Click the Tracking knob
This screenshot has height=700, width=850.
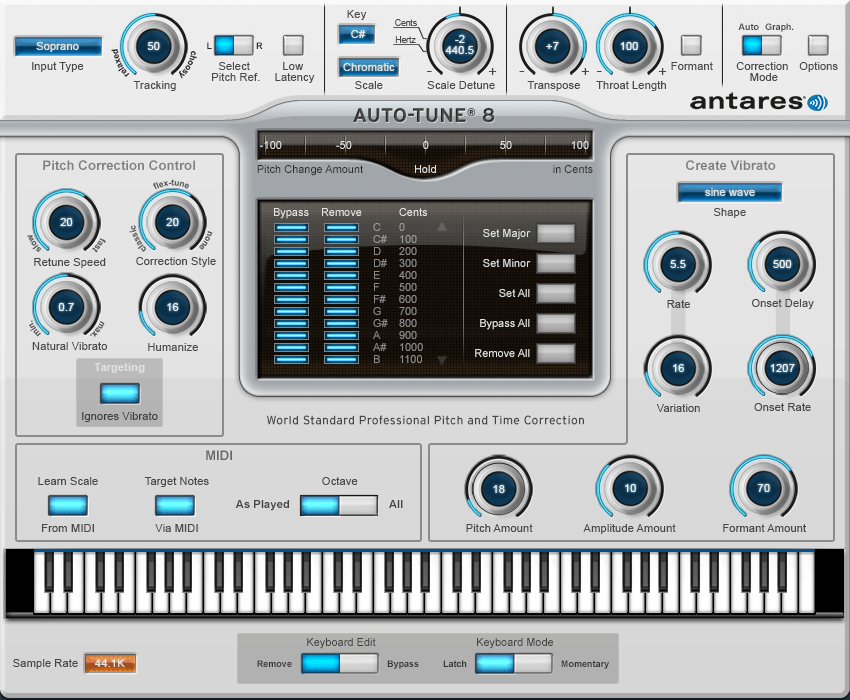coord(153,46)
